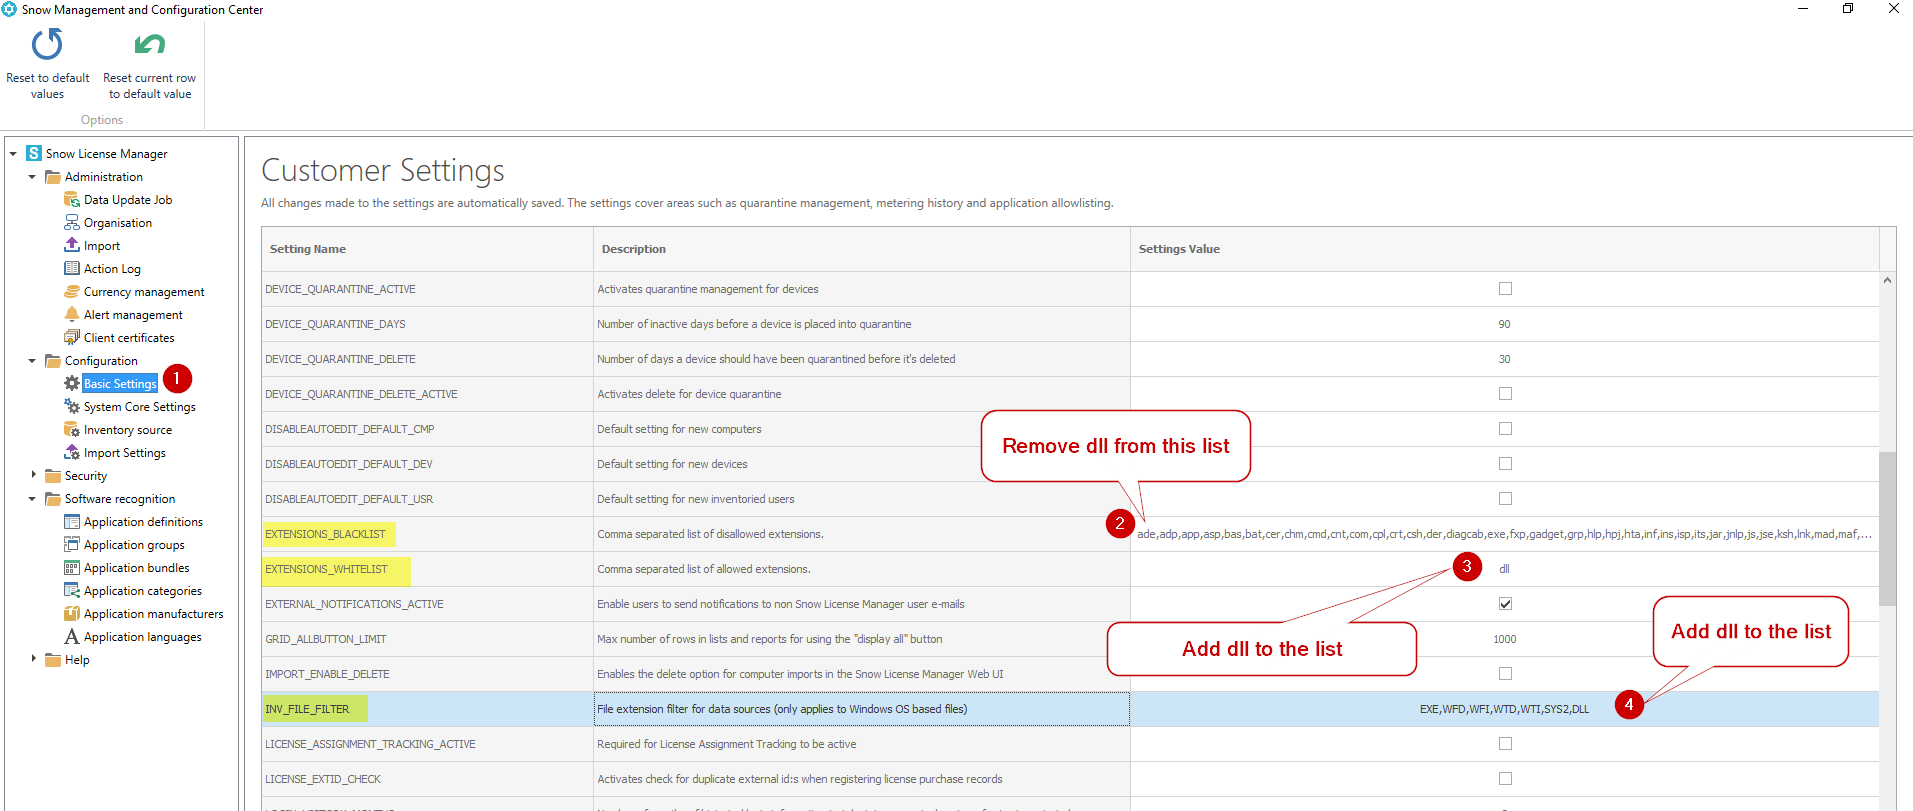Toggle the IMPORT_ENABLE_DELETE checkbox
The width and height of the screenshot is (1913, 811).
click(1505, 674)
